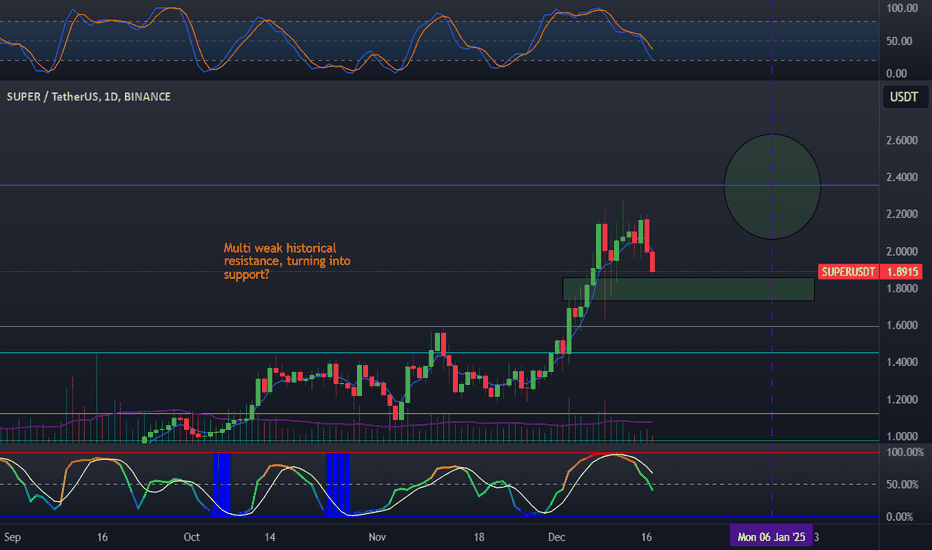
Task: Click the 18 date label on time axis
Action: (478, 537)
